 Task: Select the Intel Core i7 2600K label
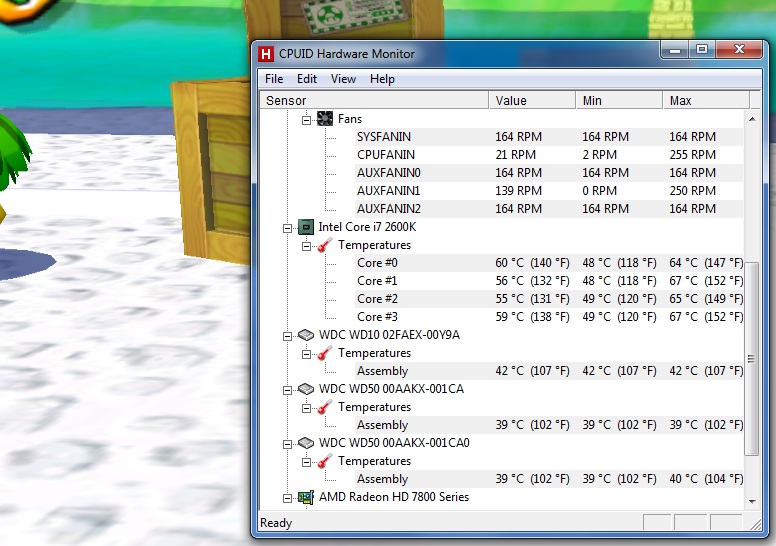coord(367,227)
